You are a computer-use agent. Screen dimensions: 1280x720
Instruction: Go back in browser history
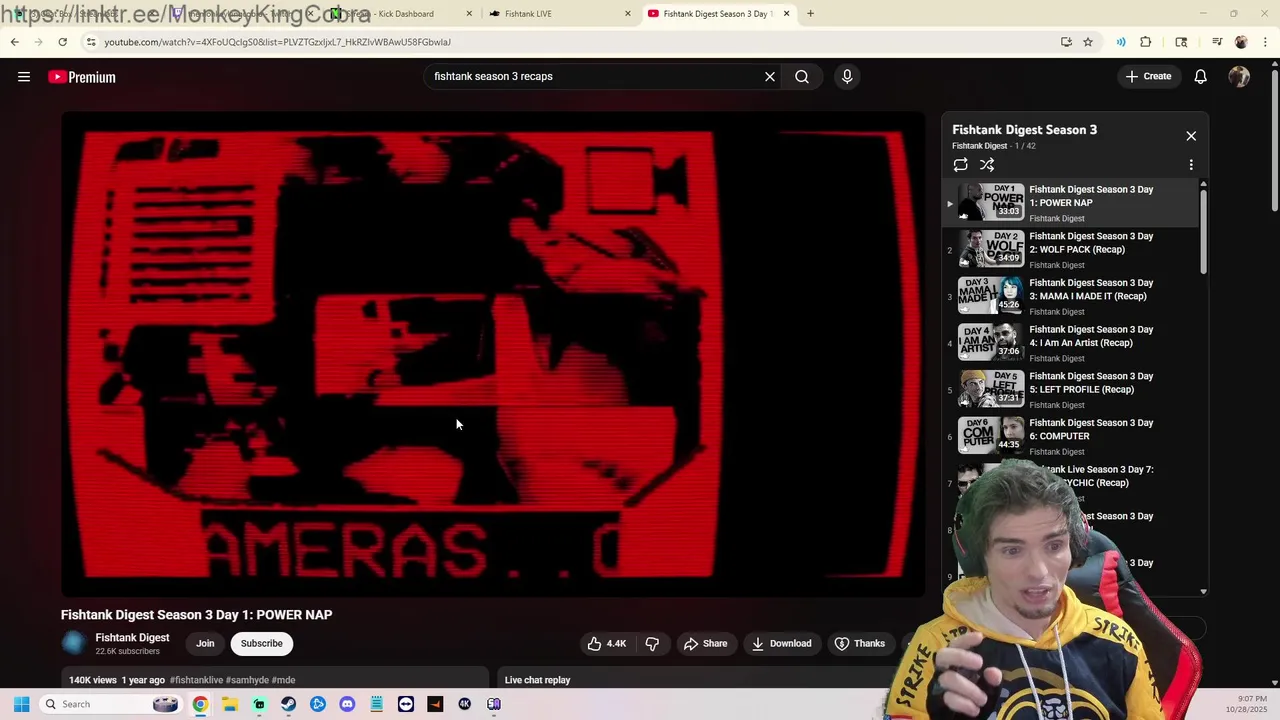(15, 42)
